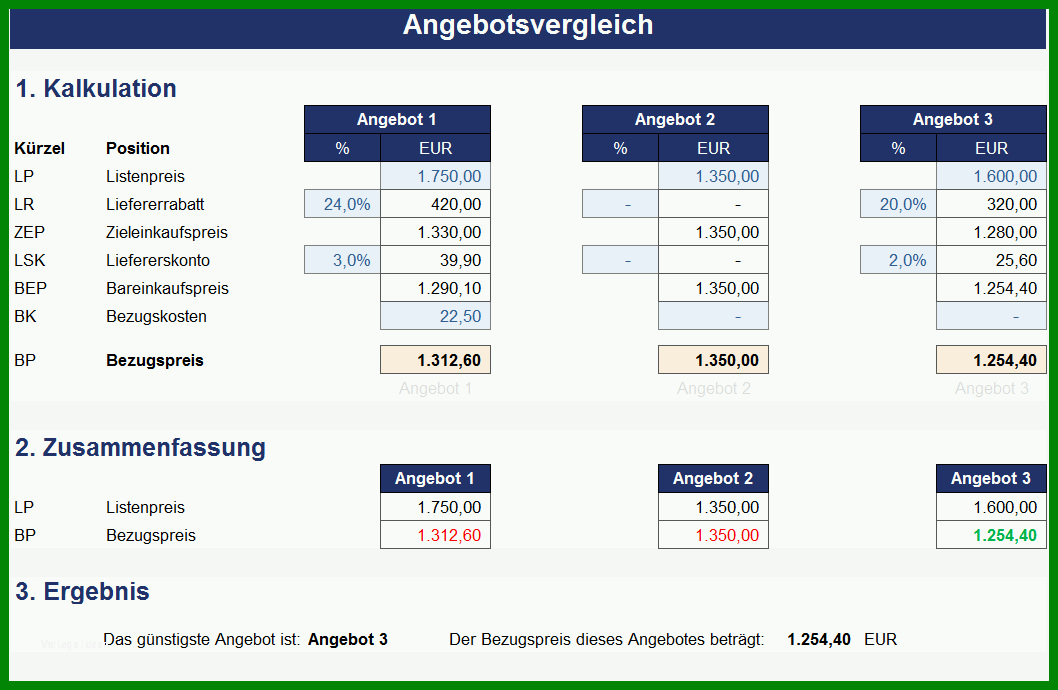Click the Bezugskosten row label
The width and height of the screenshot is (1058, 690).
click(156, 316)
